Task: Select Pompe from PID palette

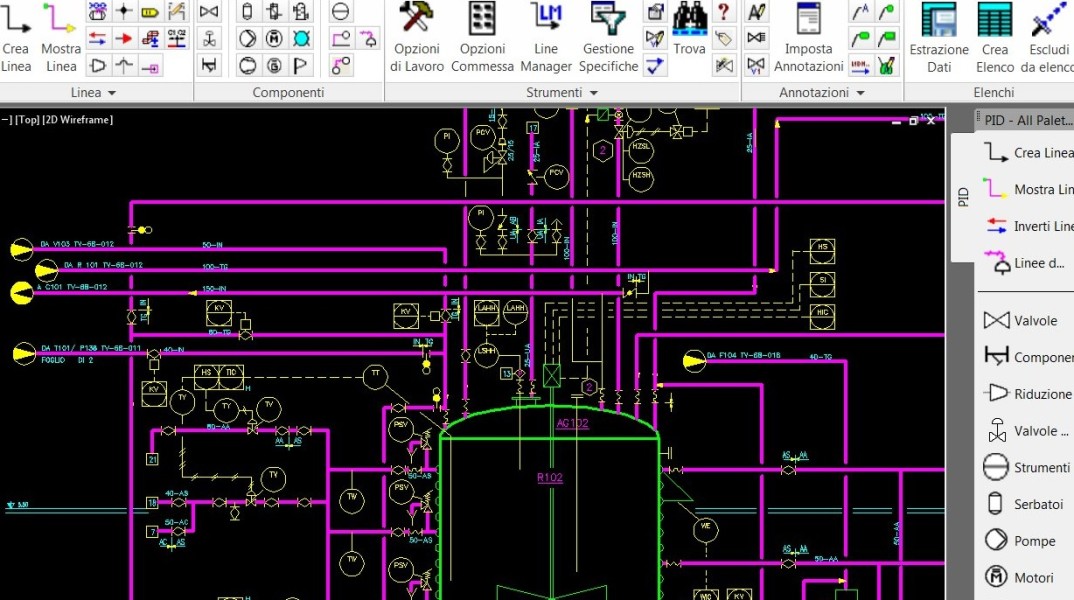Action: (1033, 541)
